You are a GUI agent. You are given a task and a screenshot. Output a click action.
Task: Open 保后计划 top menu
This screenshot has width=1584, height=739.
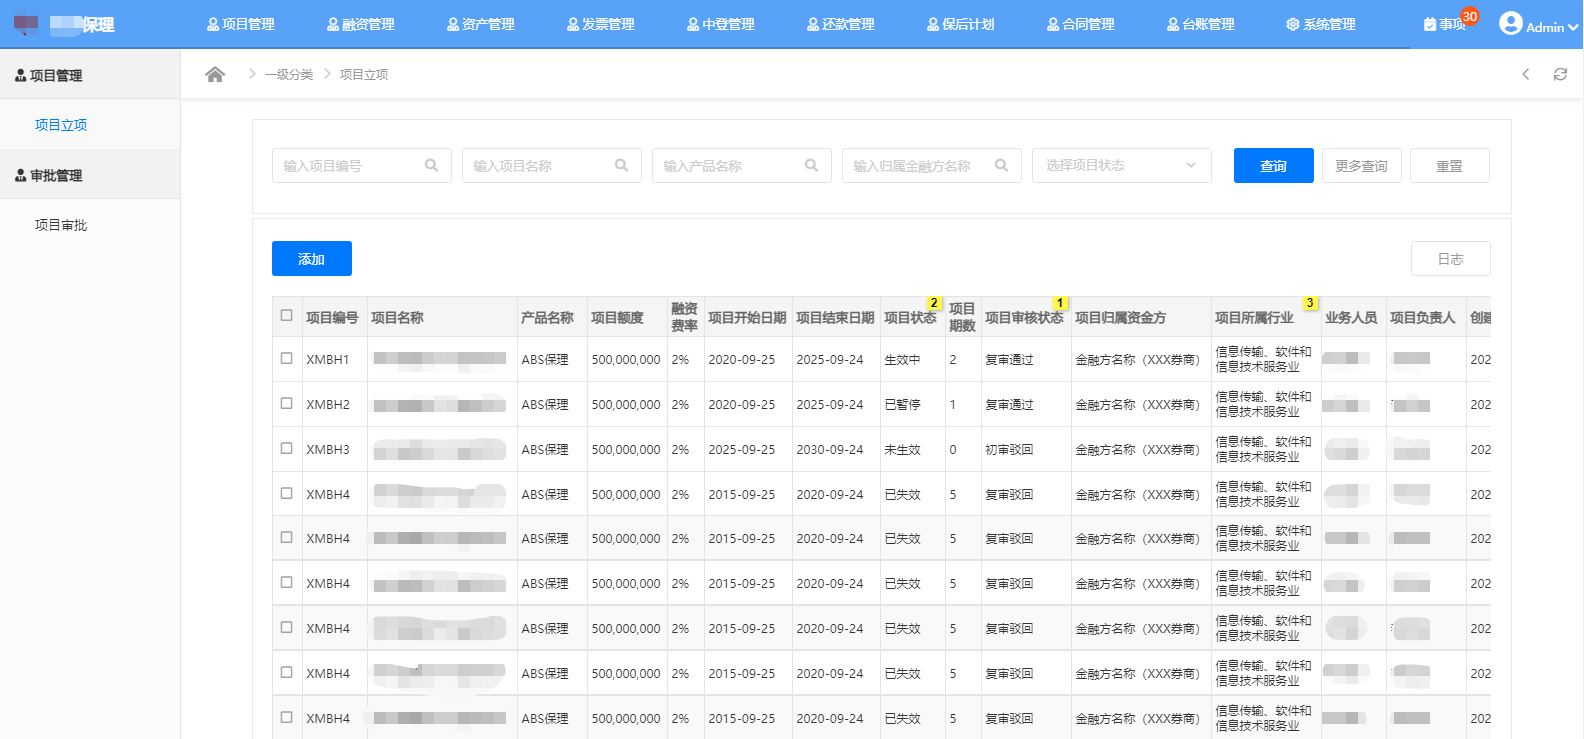click(961, 24)
